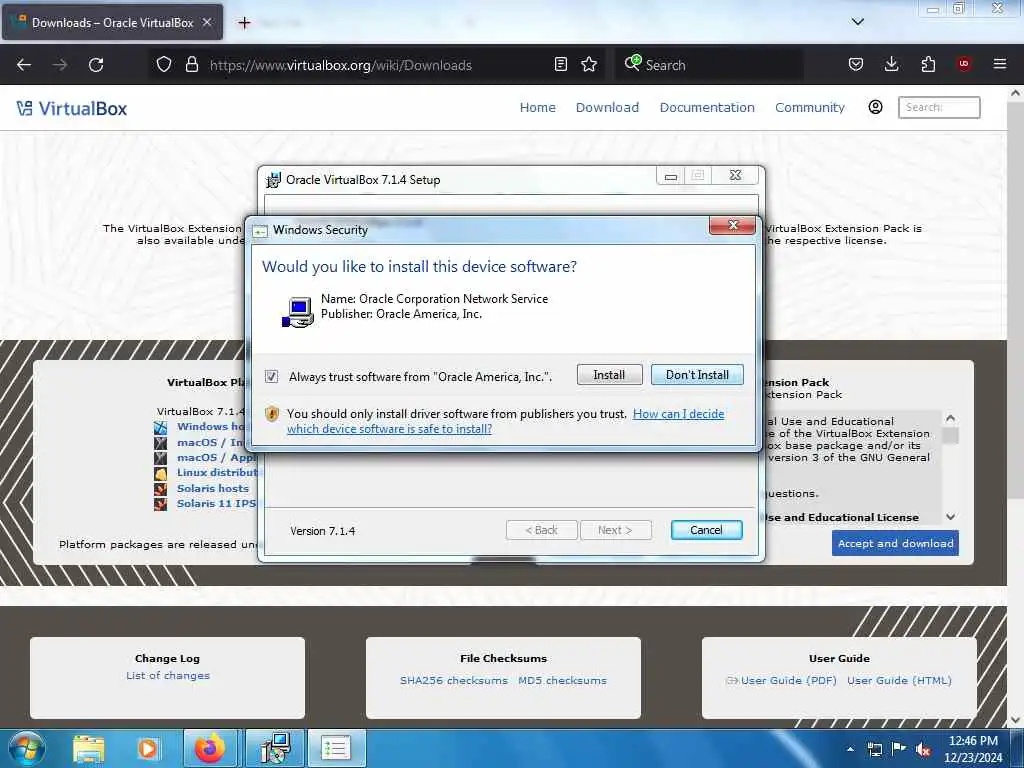Bookmark this page with star icon

(x=589, y=64)
